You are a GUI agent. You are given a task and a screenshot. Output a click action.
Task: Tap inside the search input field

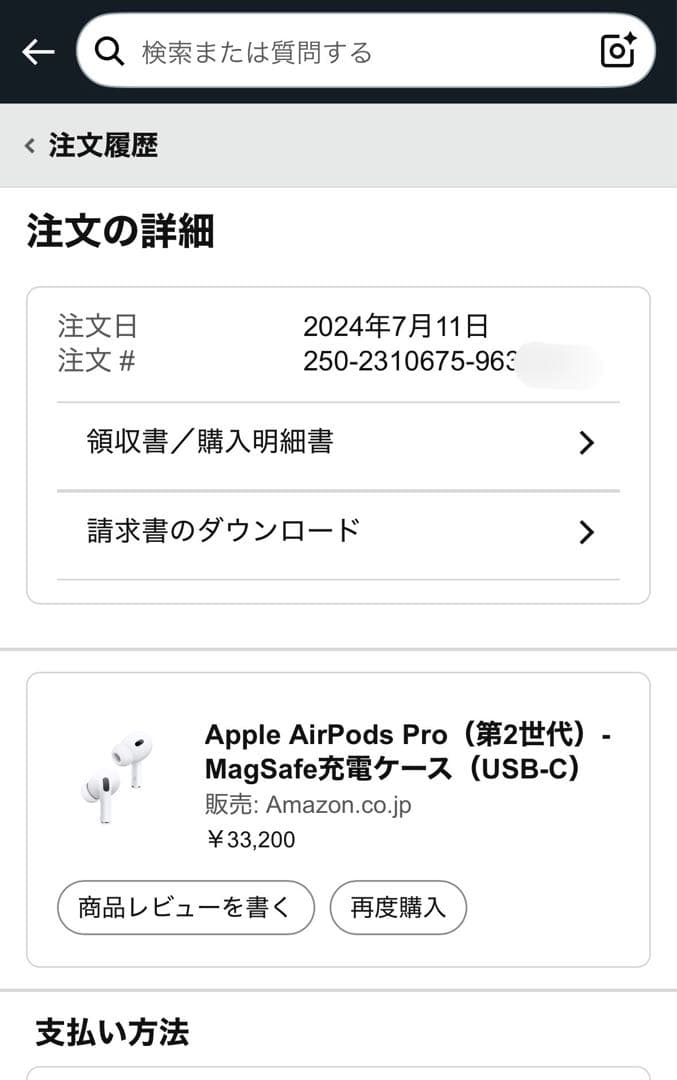[x=300, y=51]
